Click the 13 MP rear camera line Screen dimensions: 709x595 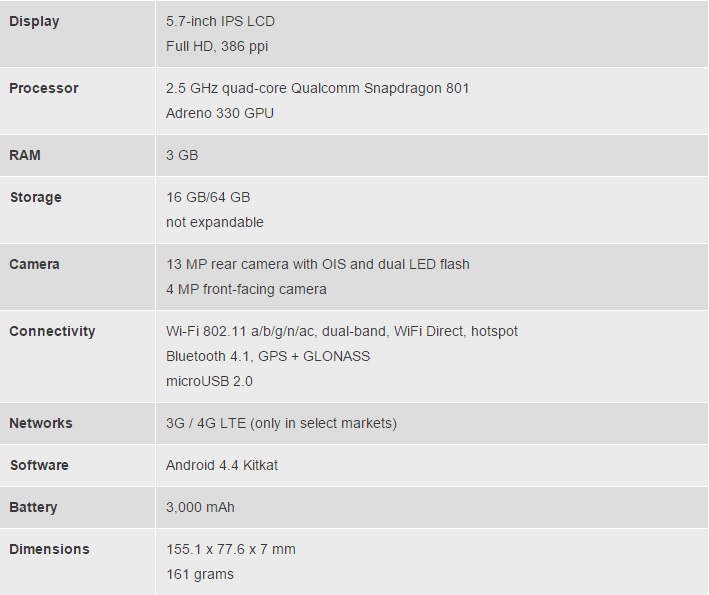click(317, 264)
